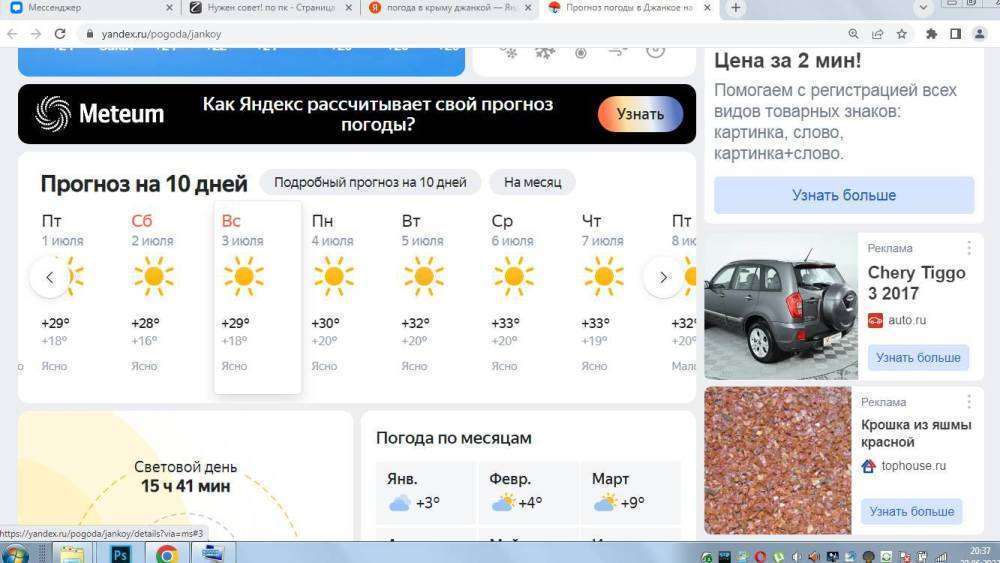
Task: Click the Крошка из яшмы красной ad title
Action: [916, 434]
